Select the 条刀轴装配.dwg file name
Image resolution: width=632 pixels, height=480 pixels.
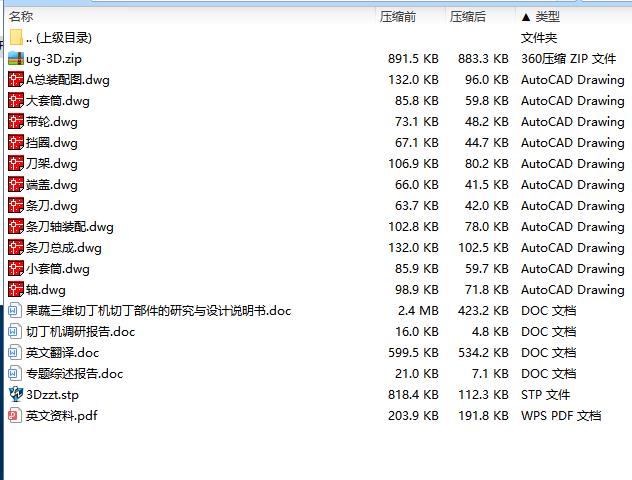point(70,226)
